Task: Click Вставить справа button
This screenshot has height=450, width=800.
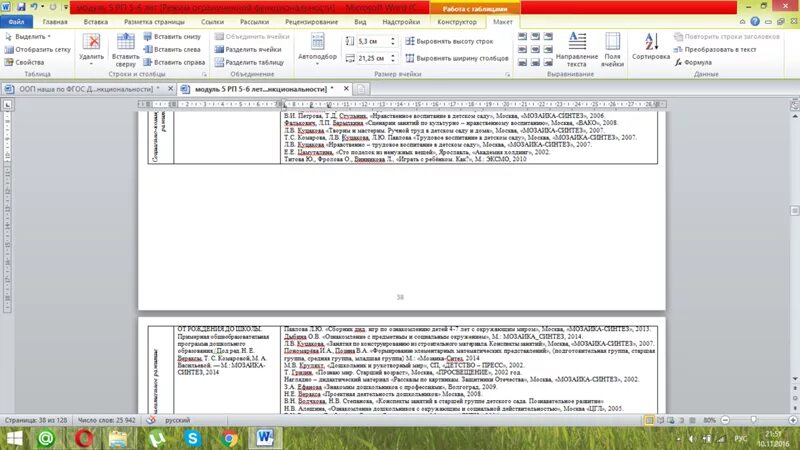Action: coord(174,62)
